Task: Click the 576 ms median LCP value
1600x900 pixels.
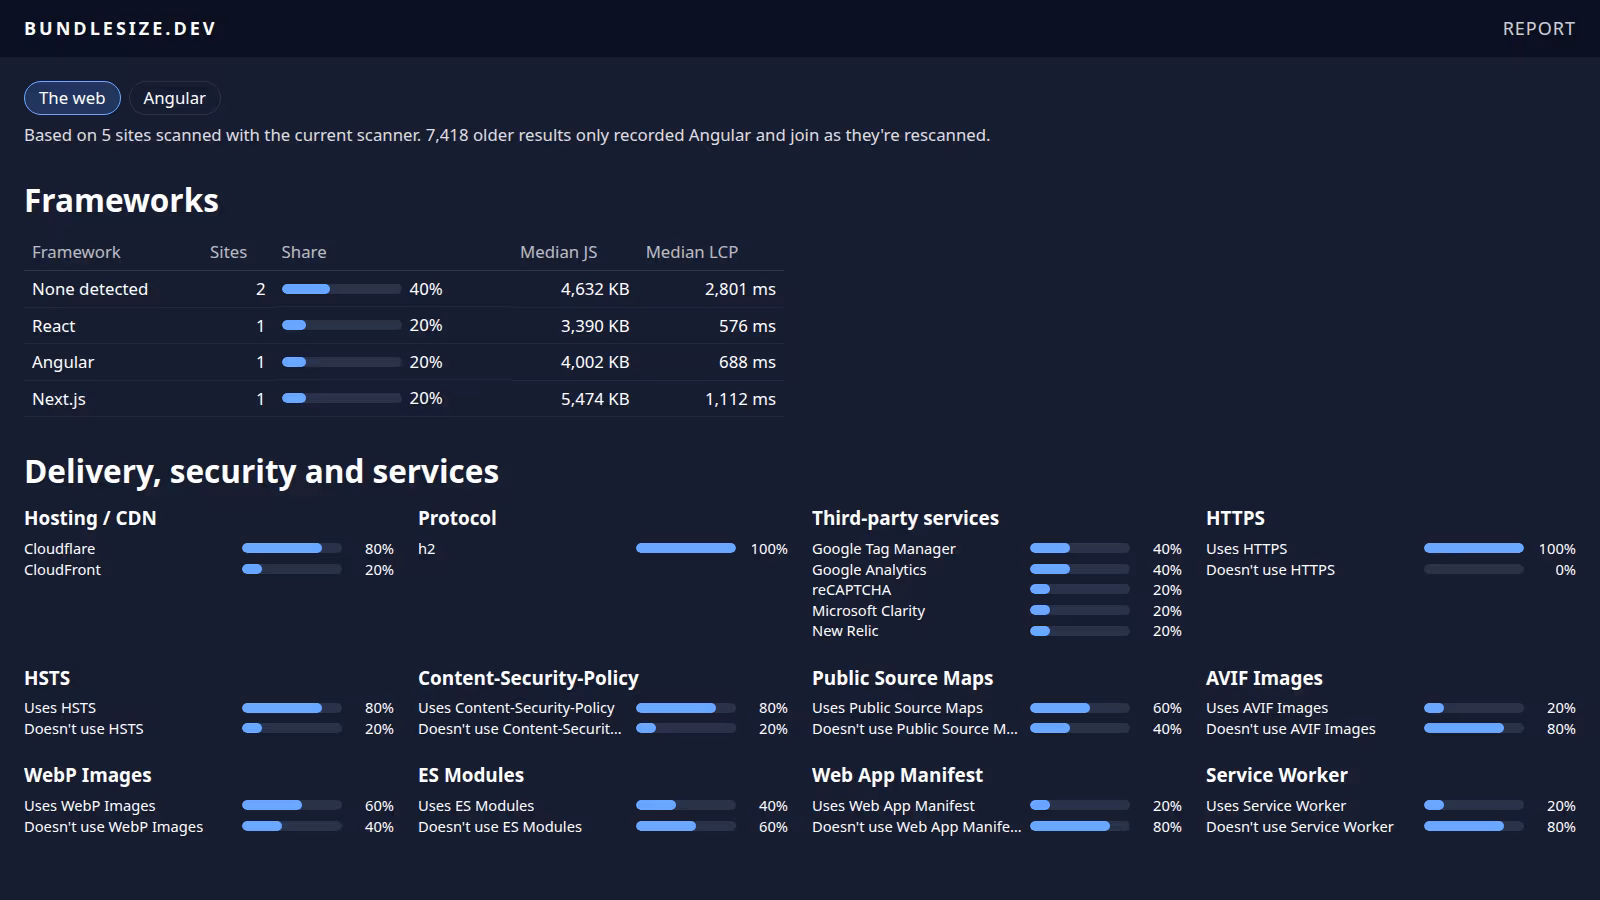Action: tap(747, 326)
